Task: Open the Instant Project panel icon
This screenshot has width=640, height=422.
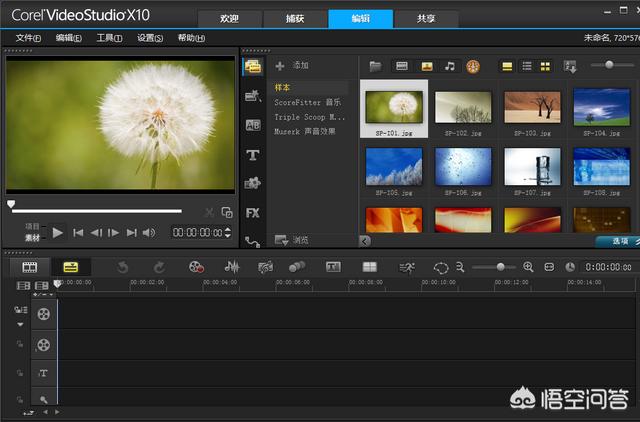Action: (253, 96)
